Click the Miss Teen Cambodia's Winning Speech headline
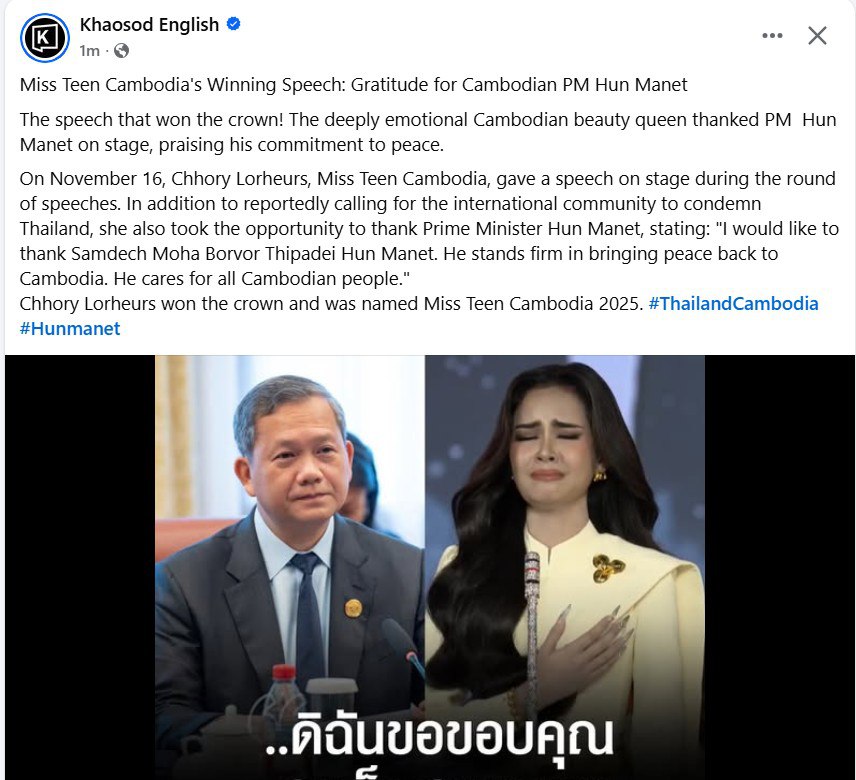 (353, 85)
